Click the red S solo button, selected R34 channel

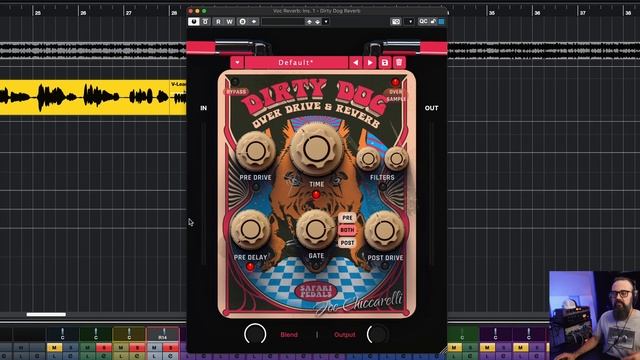(171, 347)
